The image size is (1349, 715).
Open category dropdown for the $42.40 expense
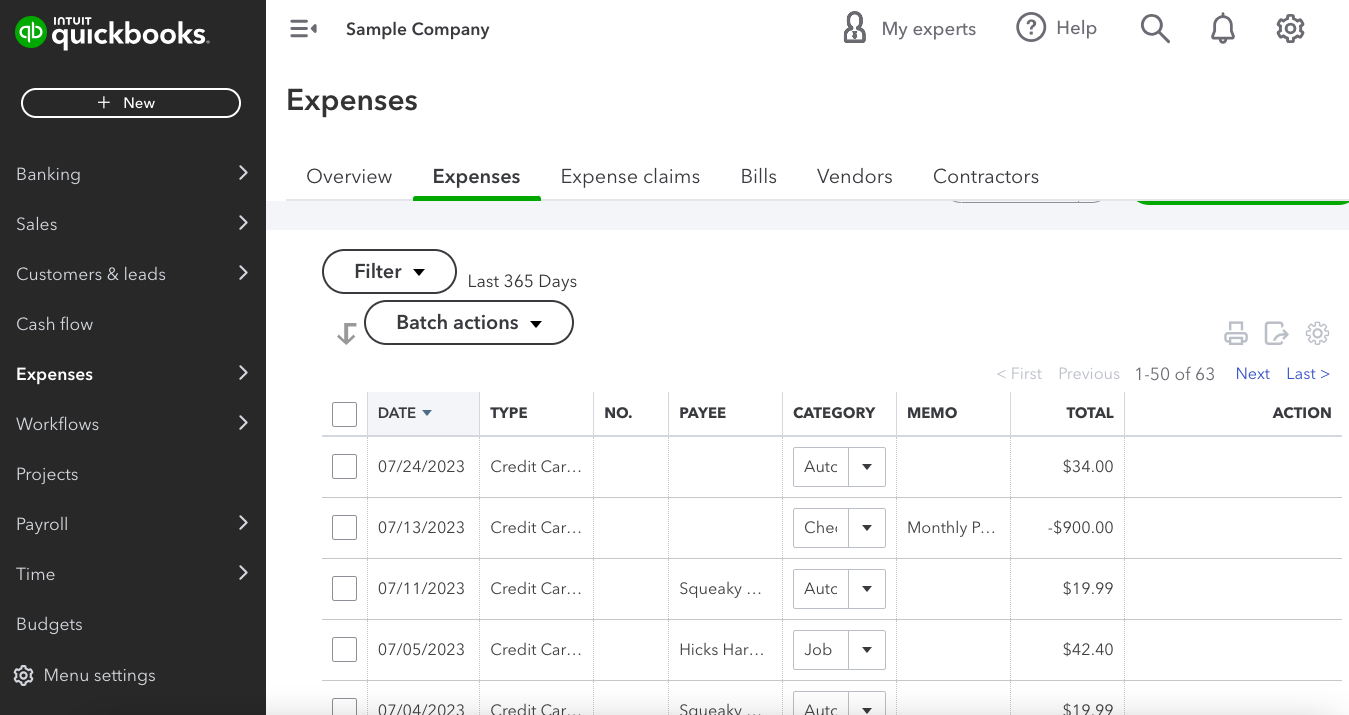pos(867,650)
